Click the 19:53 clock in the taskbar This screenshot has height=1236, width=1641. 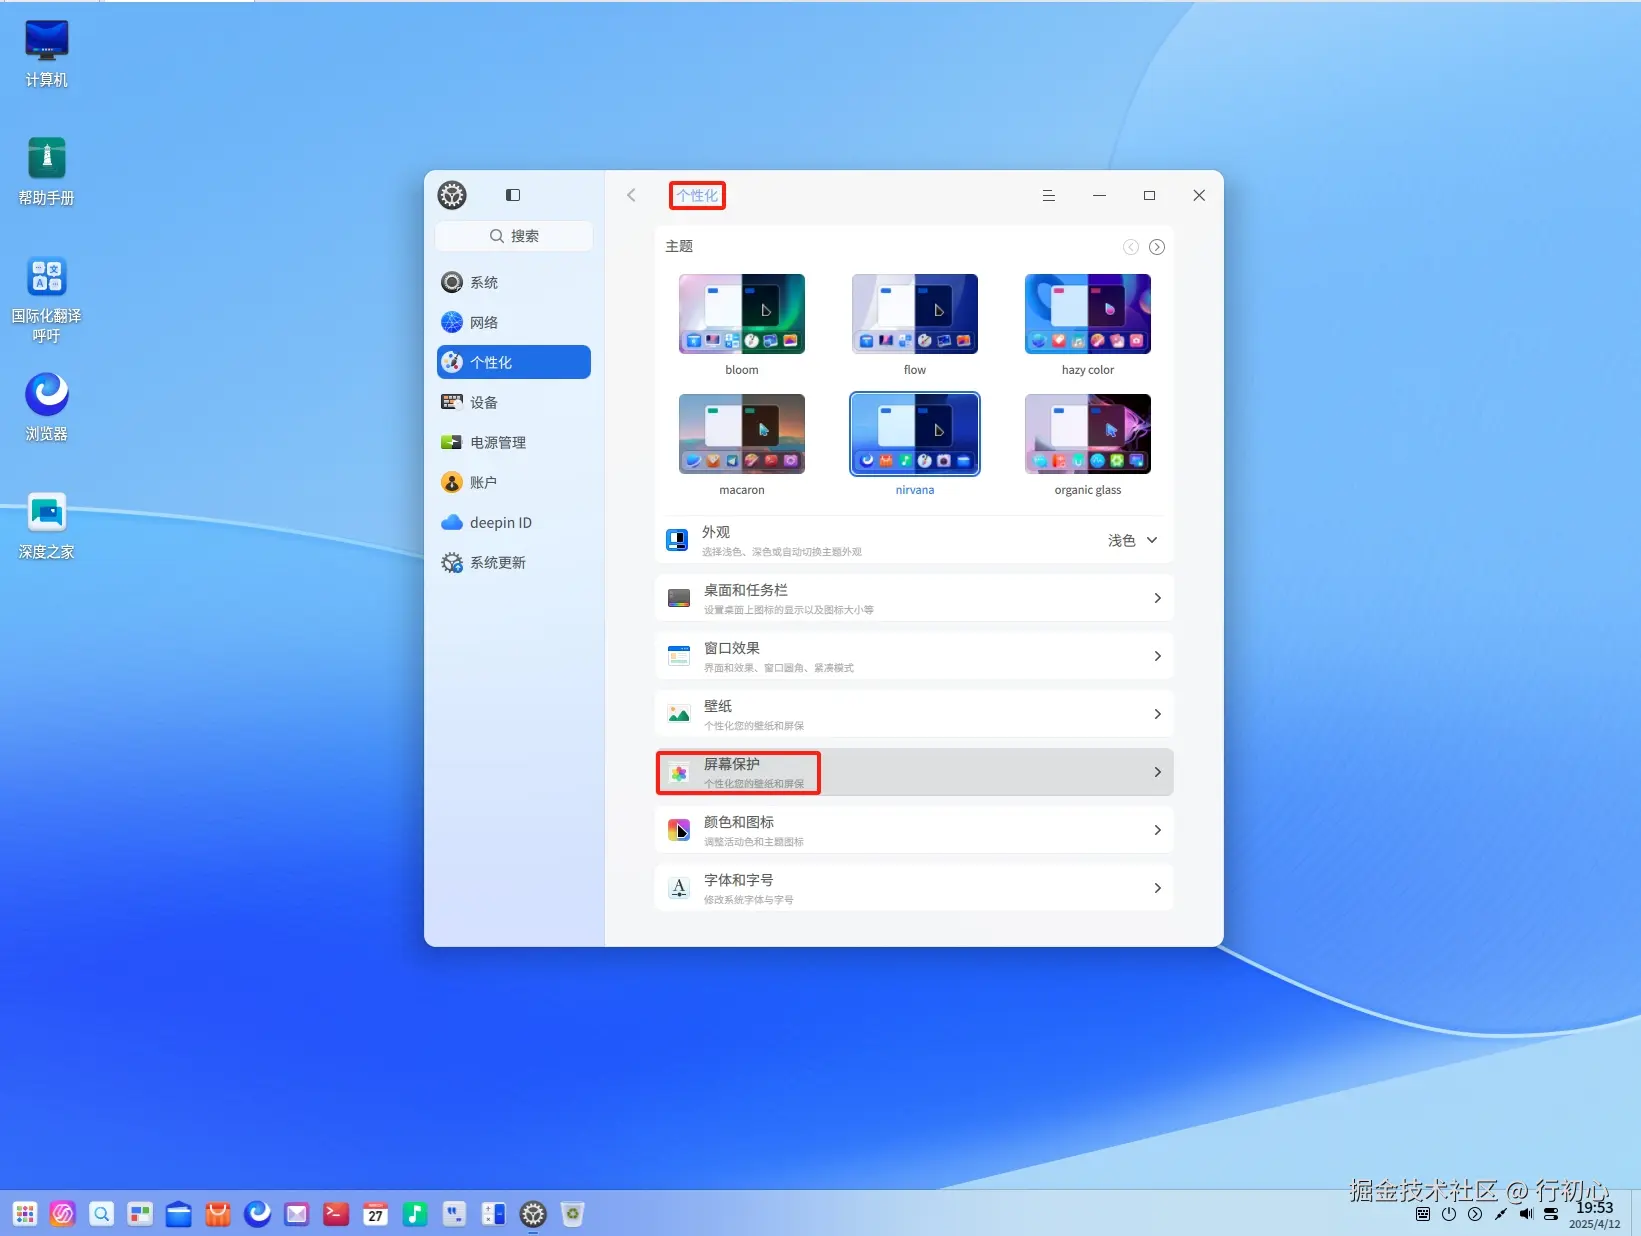coord(1594,1207)
